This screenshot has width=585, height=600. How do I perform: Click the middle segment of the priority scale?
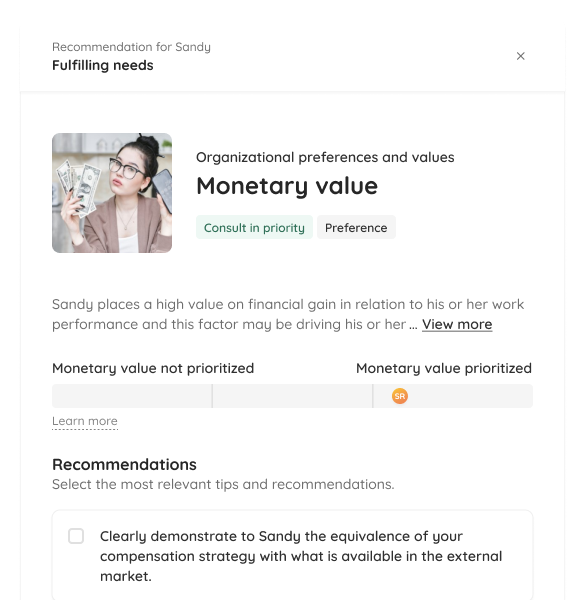292,396
